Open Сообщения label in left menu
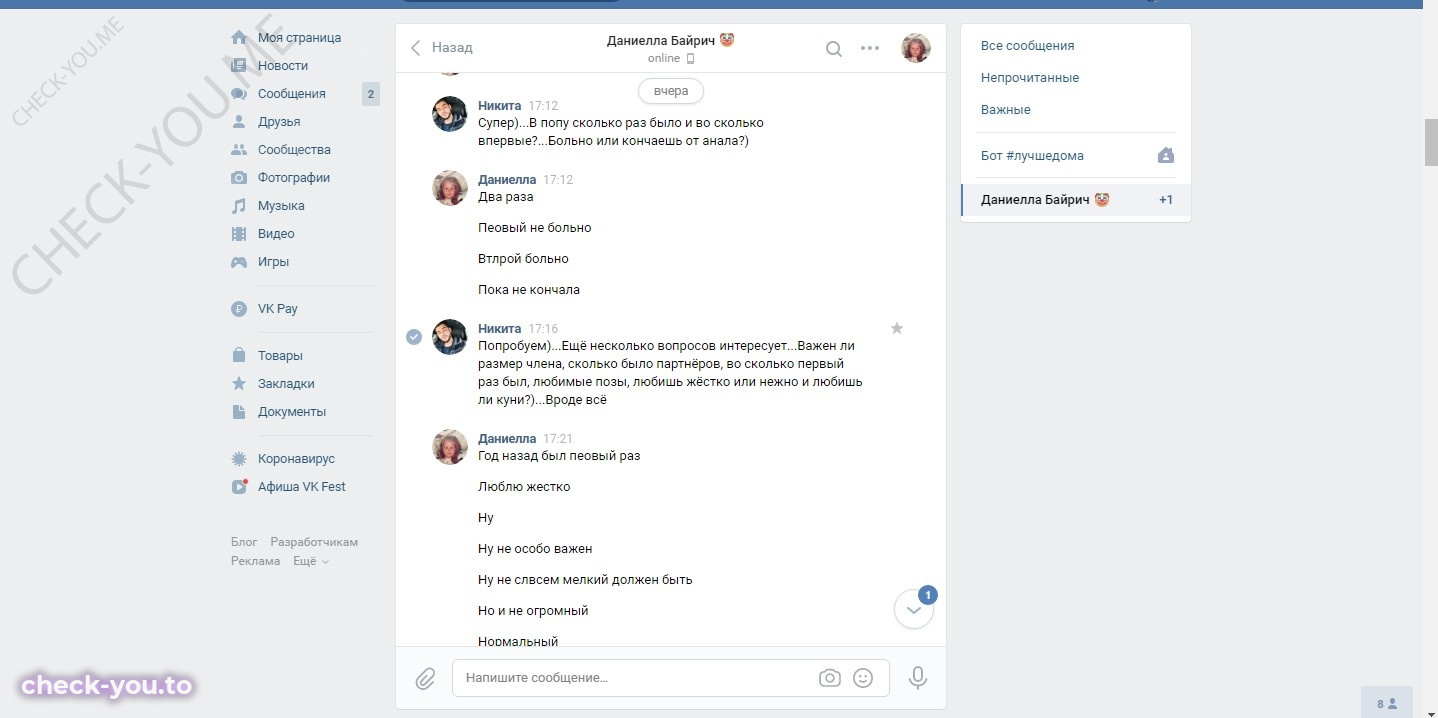The width and height of the screenshot is (1438, 718). click(292, 94)
